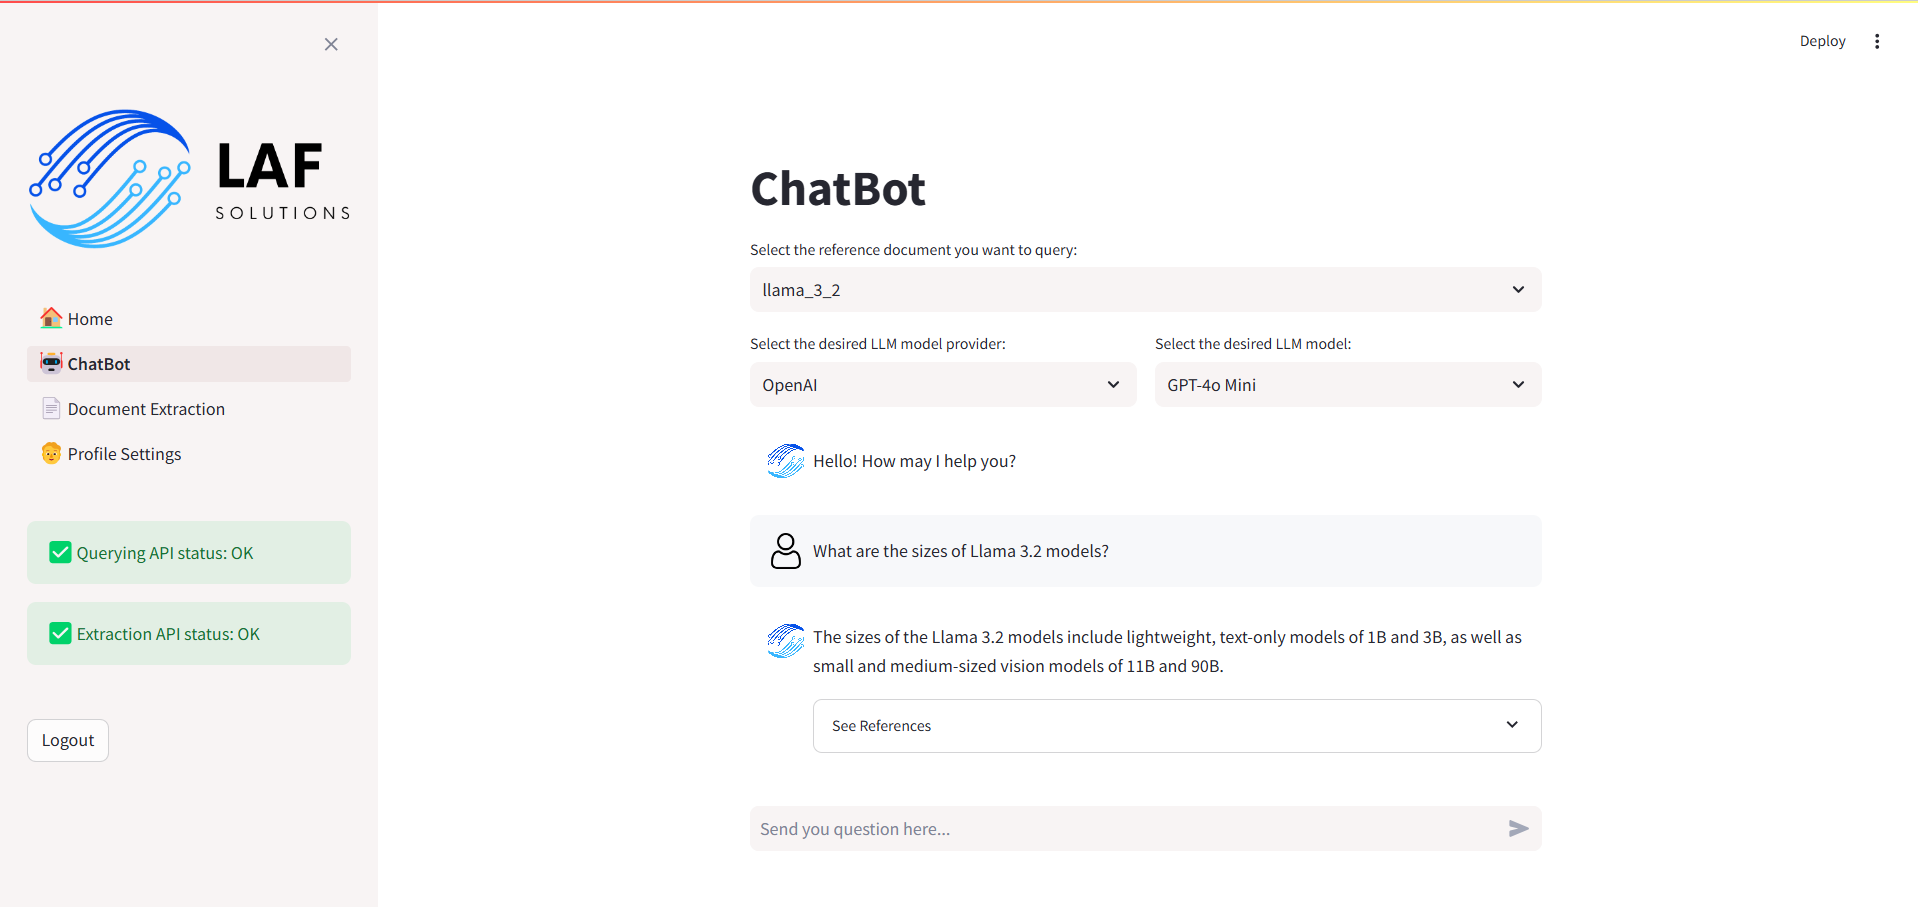Click 'Select the desired LLM model:' label
The height and width of the screenshot is (907, 1918).
[1252, 343]
